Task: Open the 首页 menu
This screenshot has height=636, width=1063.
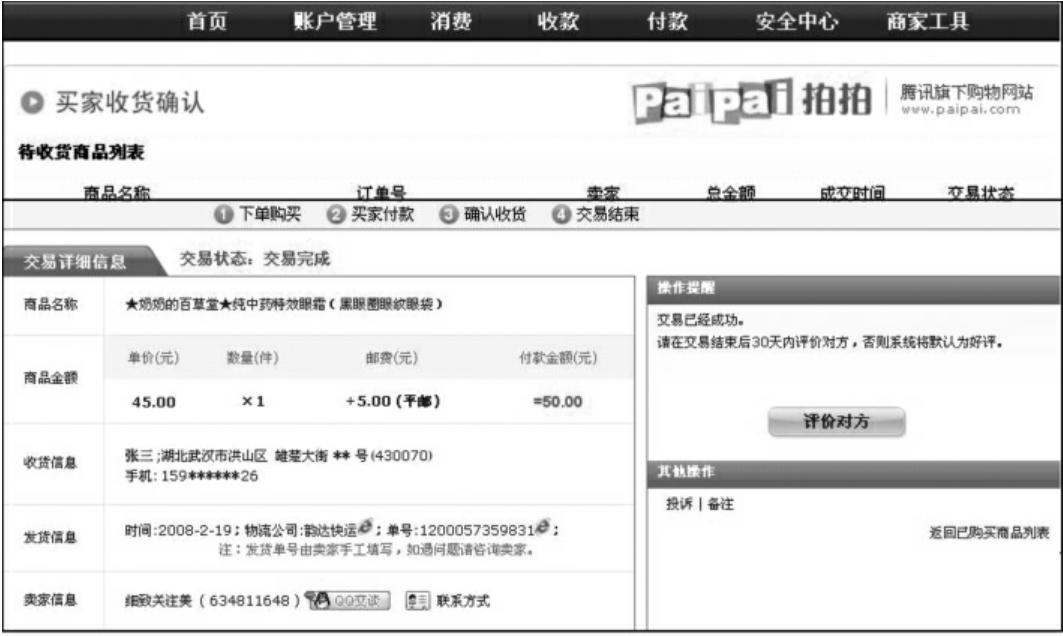Action: click(207, 21)
